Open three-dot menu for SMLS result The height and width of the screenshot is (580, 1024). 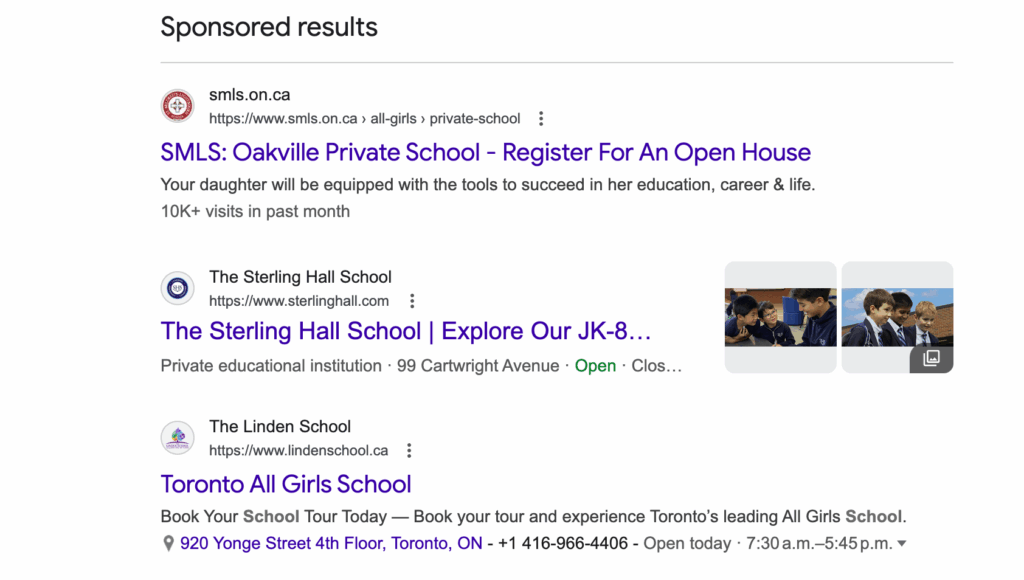click(541, 119)
